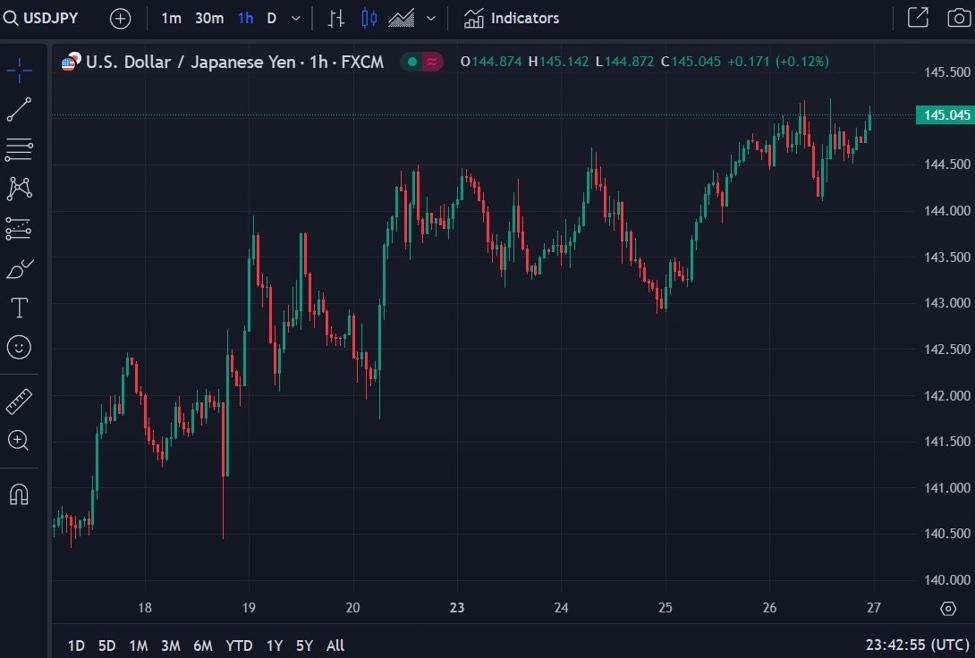The width and height of the screenshot is (975, 658).
Task: Select the crosshair cursor tool
Action: click(x=19, y=70)
